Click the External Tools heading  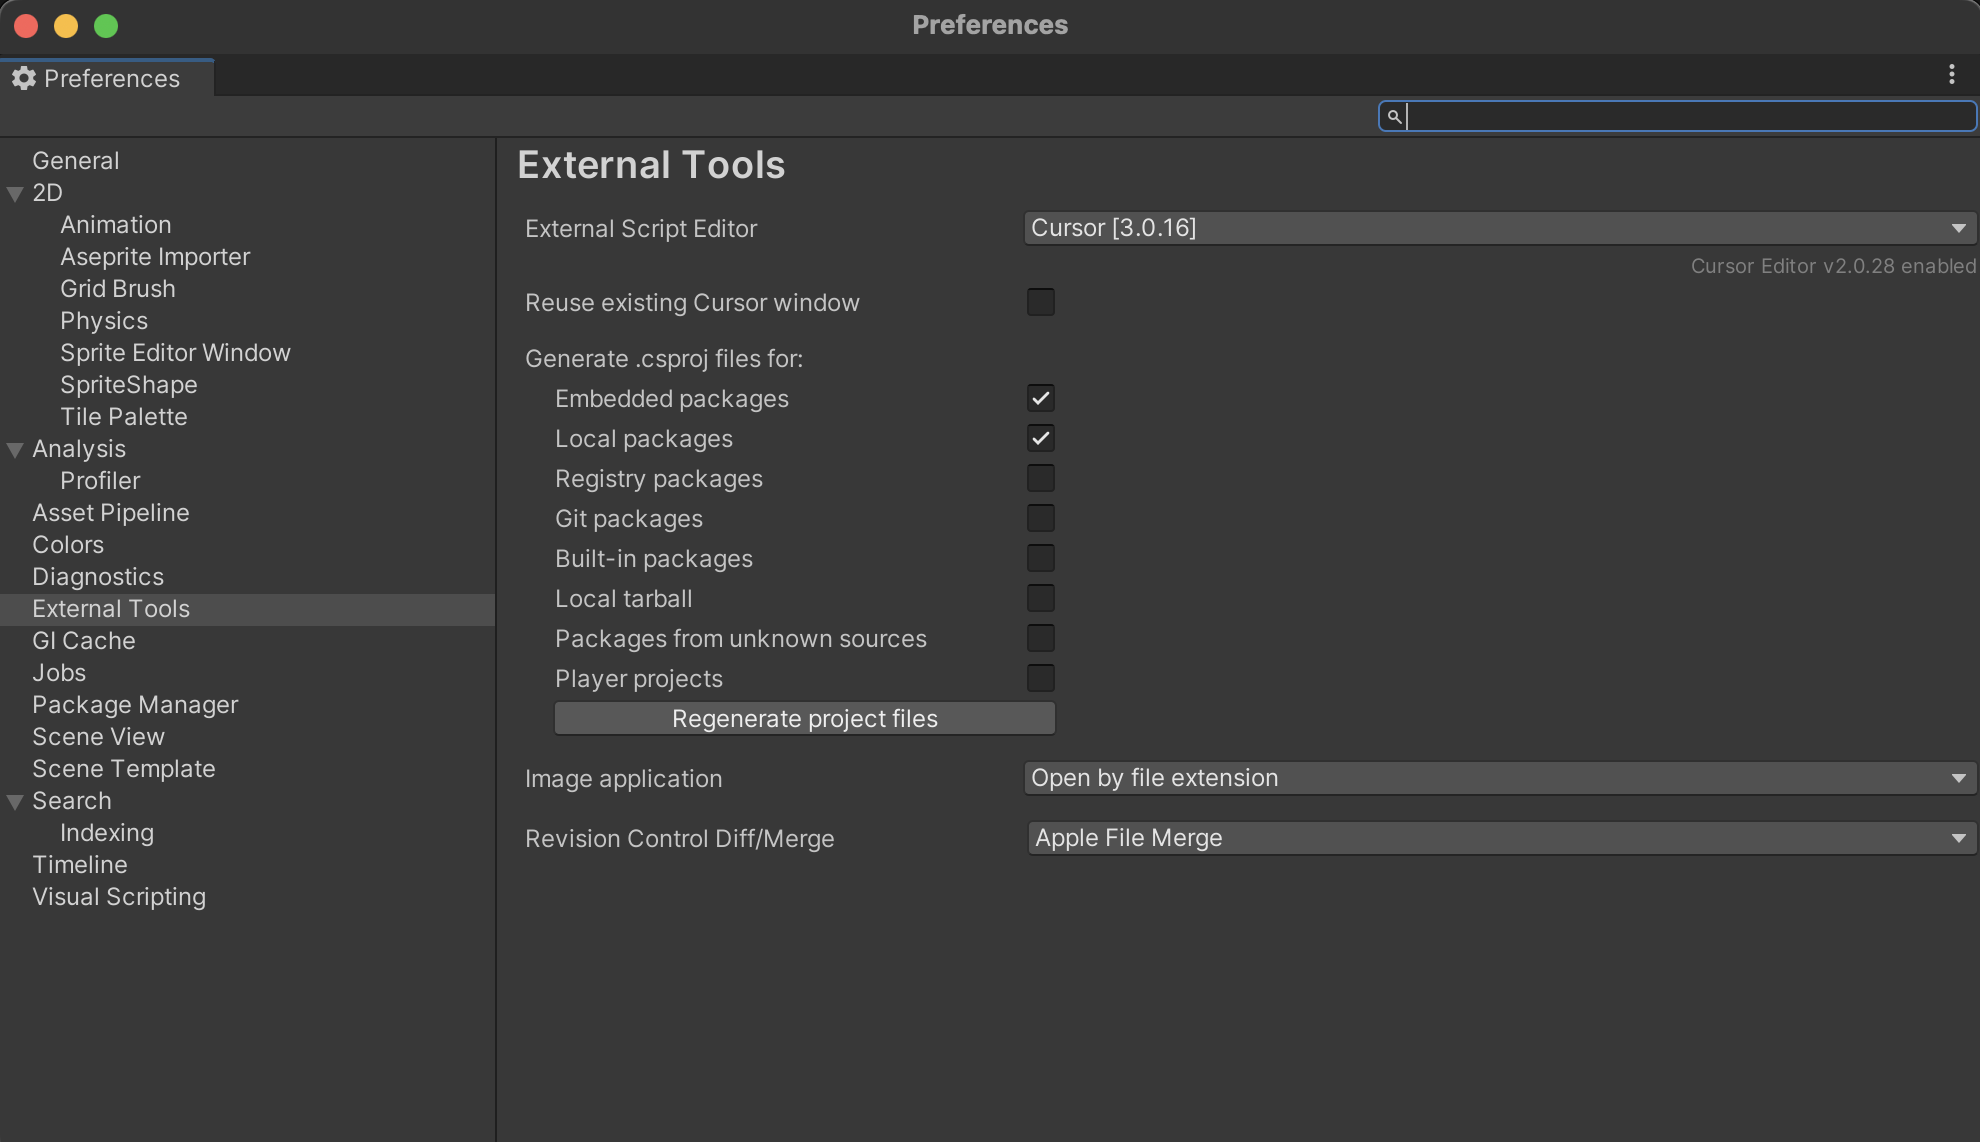(651, 165)
